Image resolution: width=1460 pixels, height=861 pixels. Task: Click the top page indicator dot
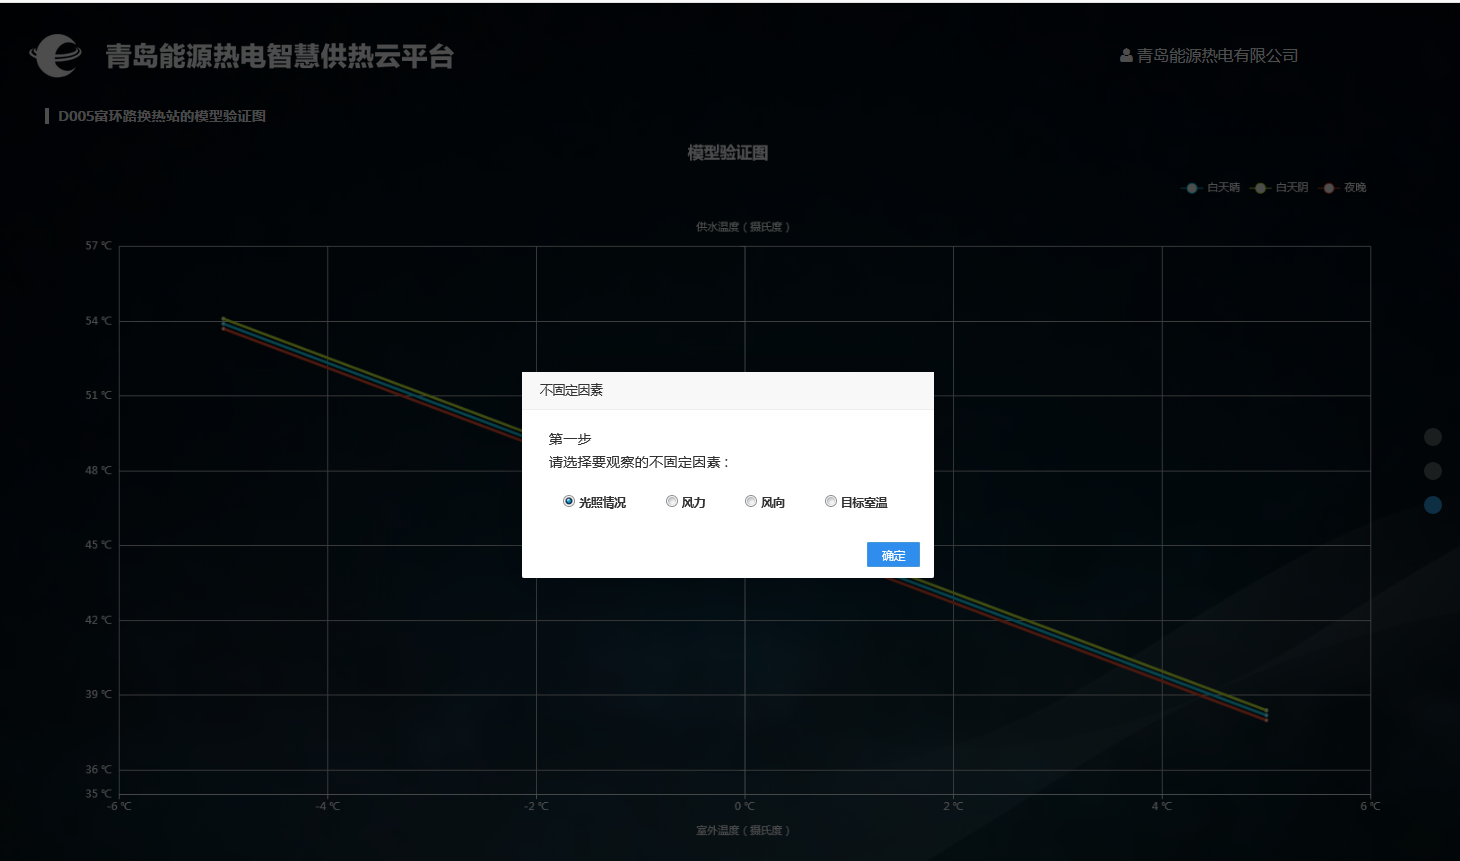coord(1433,437)
